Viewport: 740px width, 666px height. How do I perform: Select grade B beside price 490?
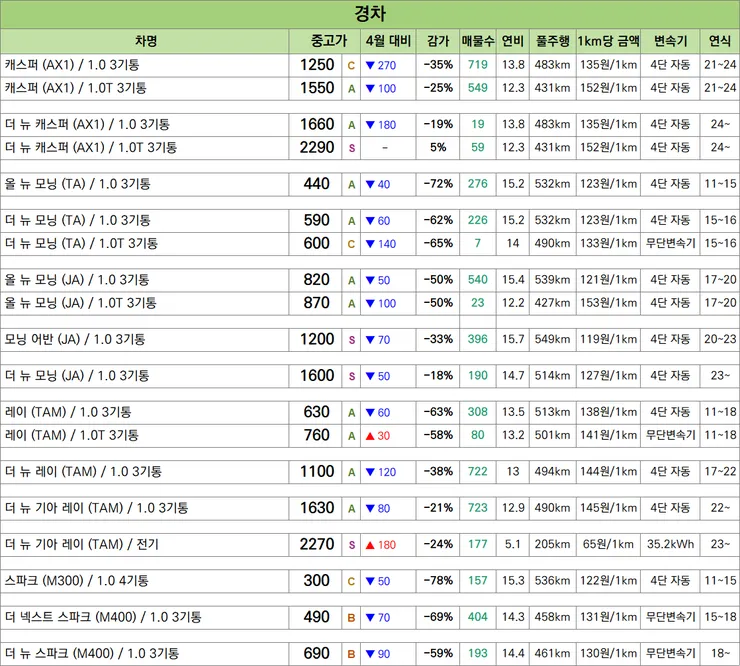351,618
